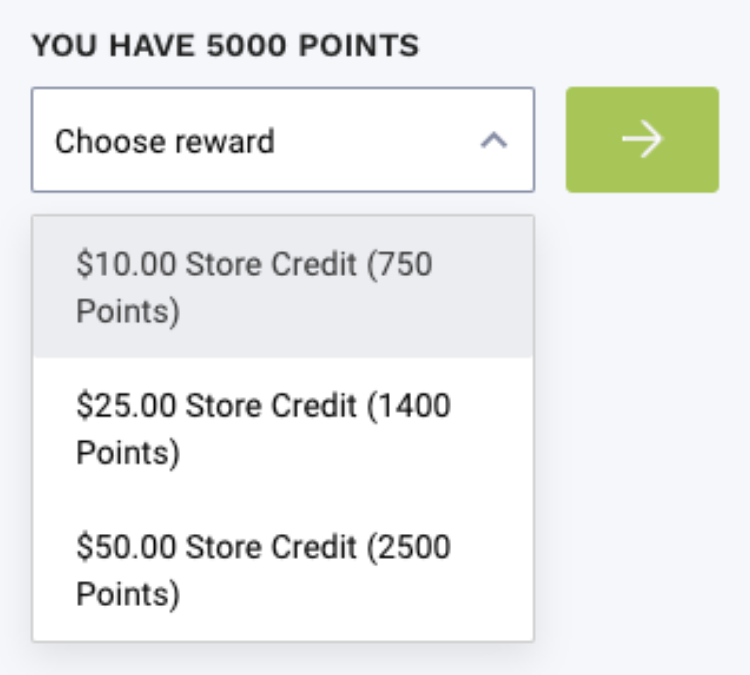The width and height of the screenshot is (750, 675).
Task: Collapse the reward list with the chevron
Action: [x=493, y=141]
